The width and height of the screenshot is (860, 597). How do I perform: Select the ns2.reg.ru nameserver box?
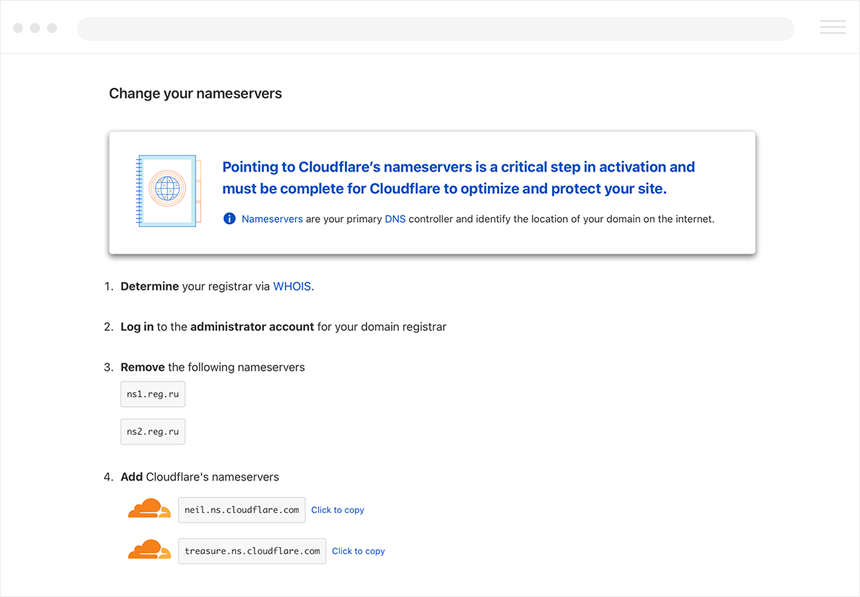tap(153, 432)
